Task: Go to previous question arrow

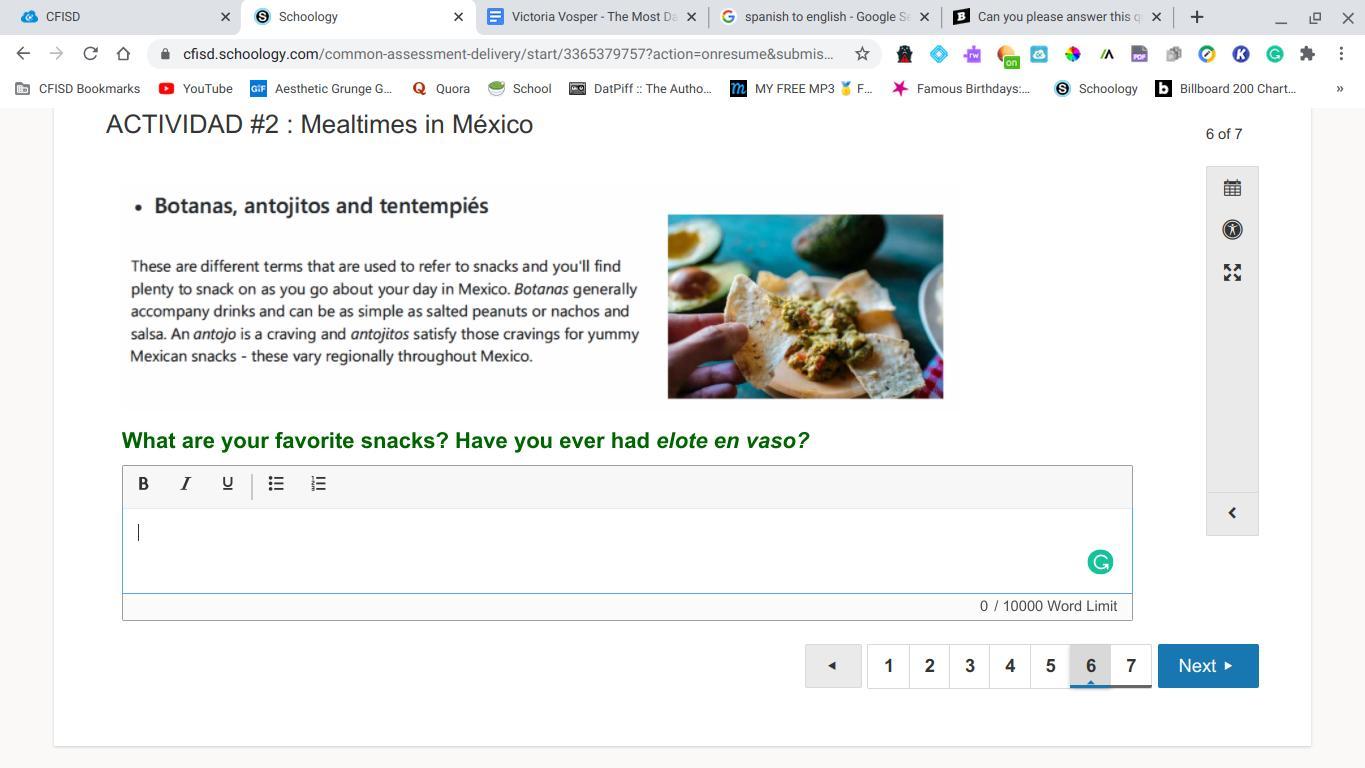Action: coord(833,666)
